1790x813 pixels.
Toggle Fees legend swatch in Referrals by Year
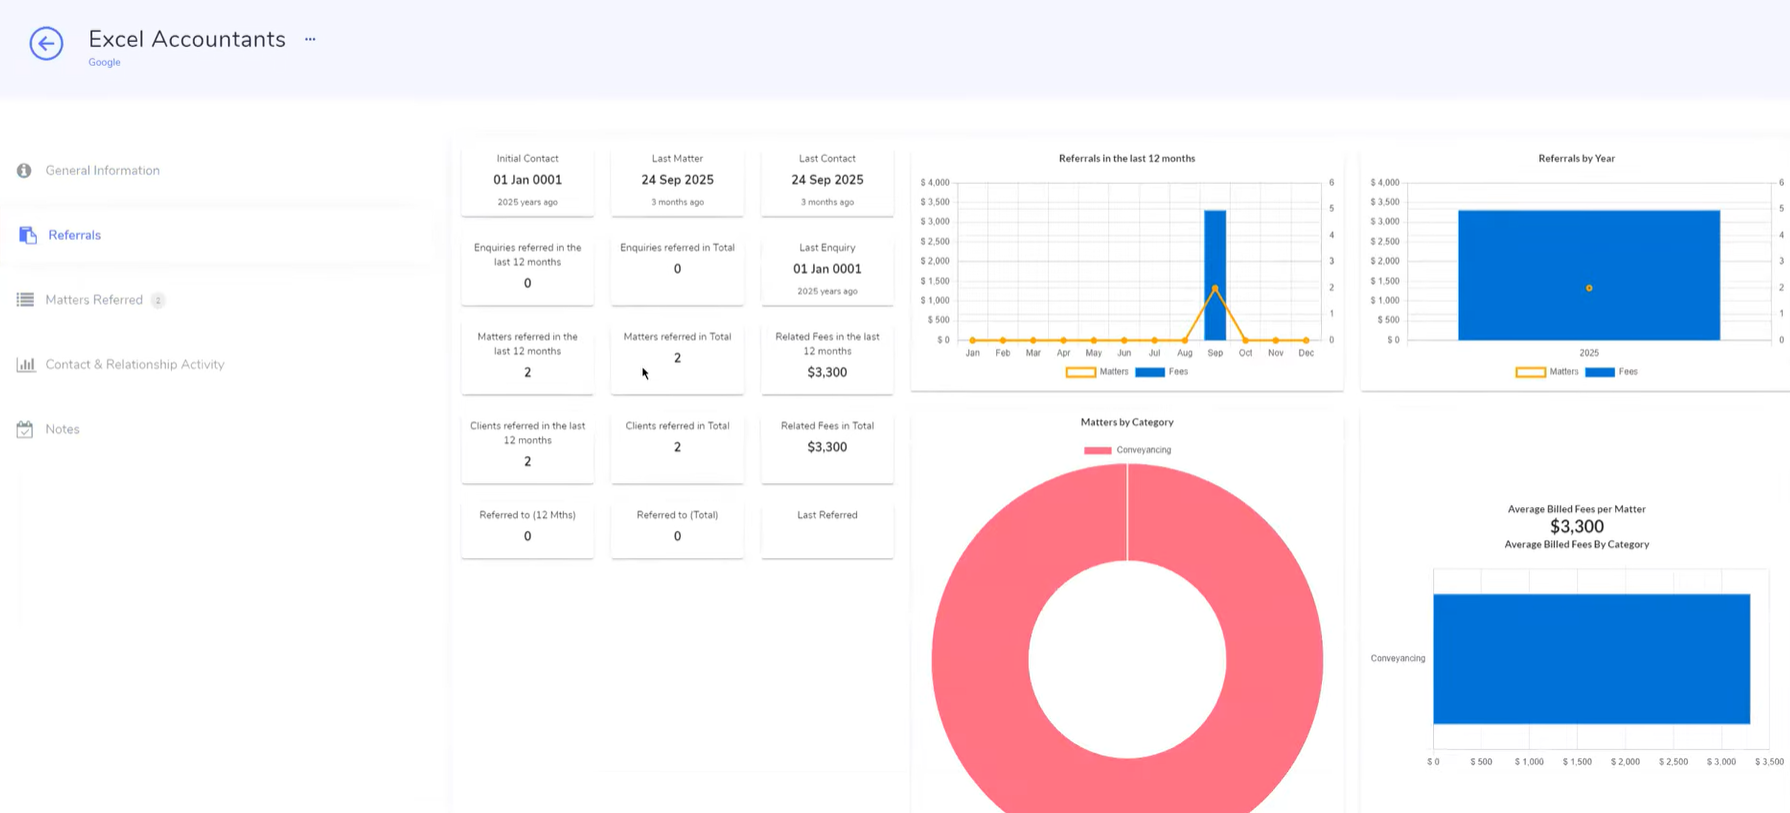click(x=1599, y=372)
